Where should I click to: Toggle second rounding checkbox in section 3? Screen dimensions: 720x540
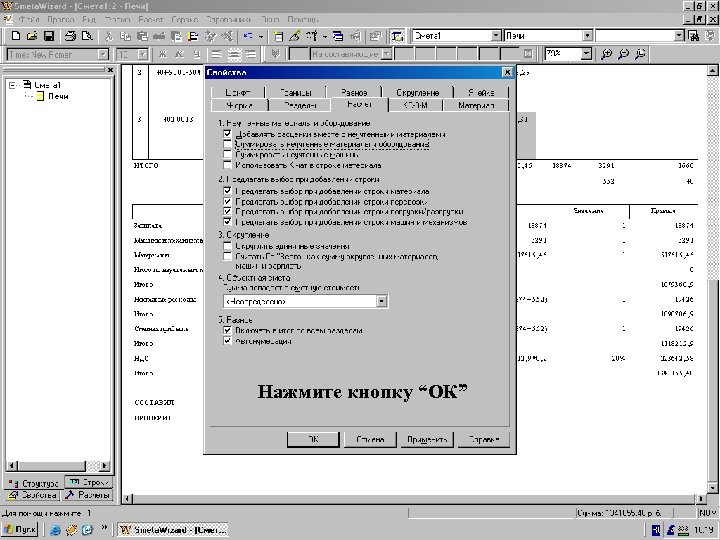point(227,256)
